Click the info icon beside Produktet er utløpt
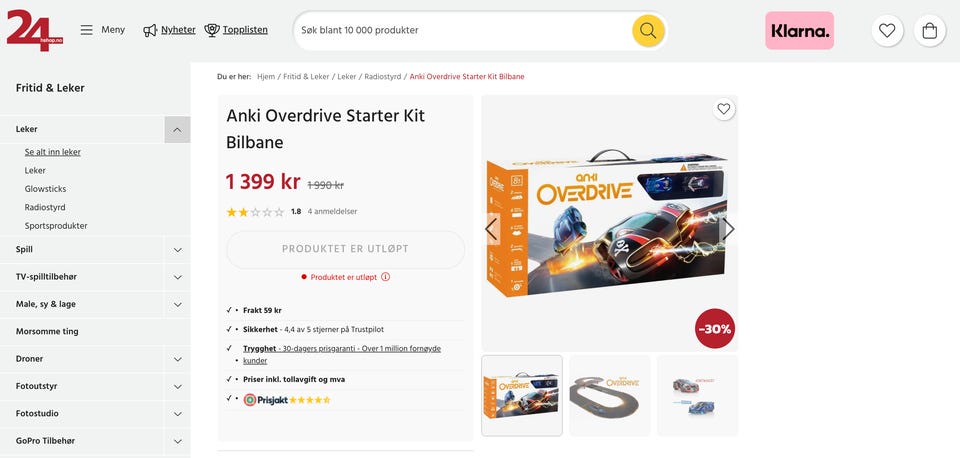 [385, 277]
